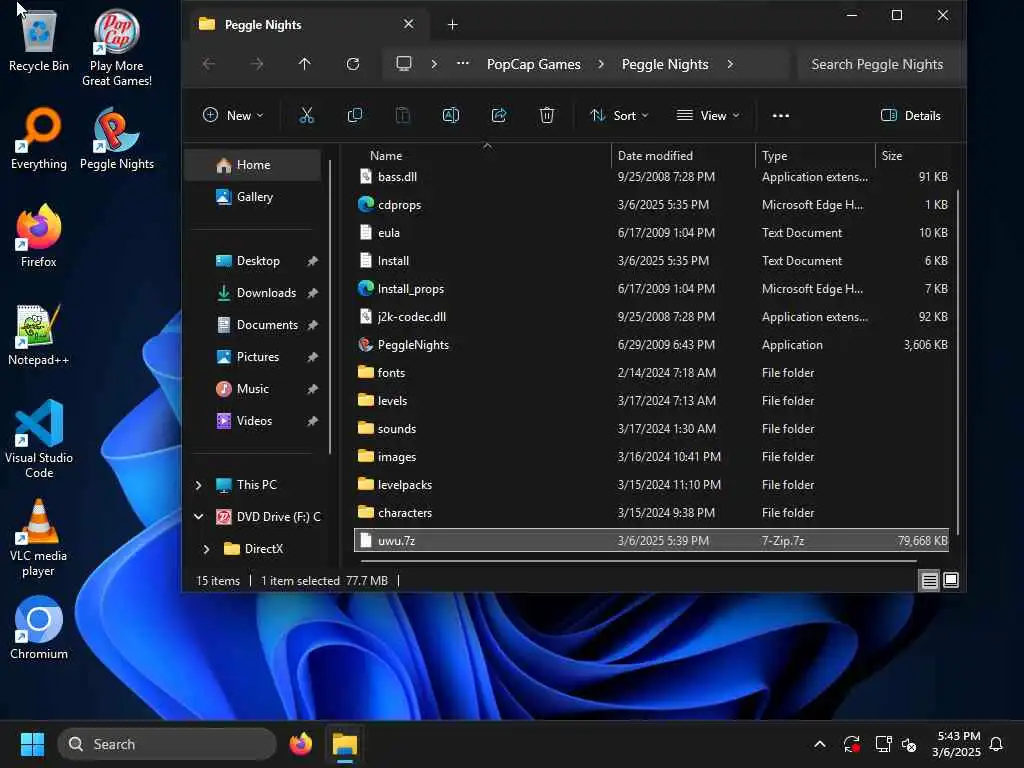Open VLC media player desktop shortcut
Screen dimensions: 1024x768
[x=39, y=538]
